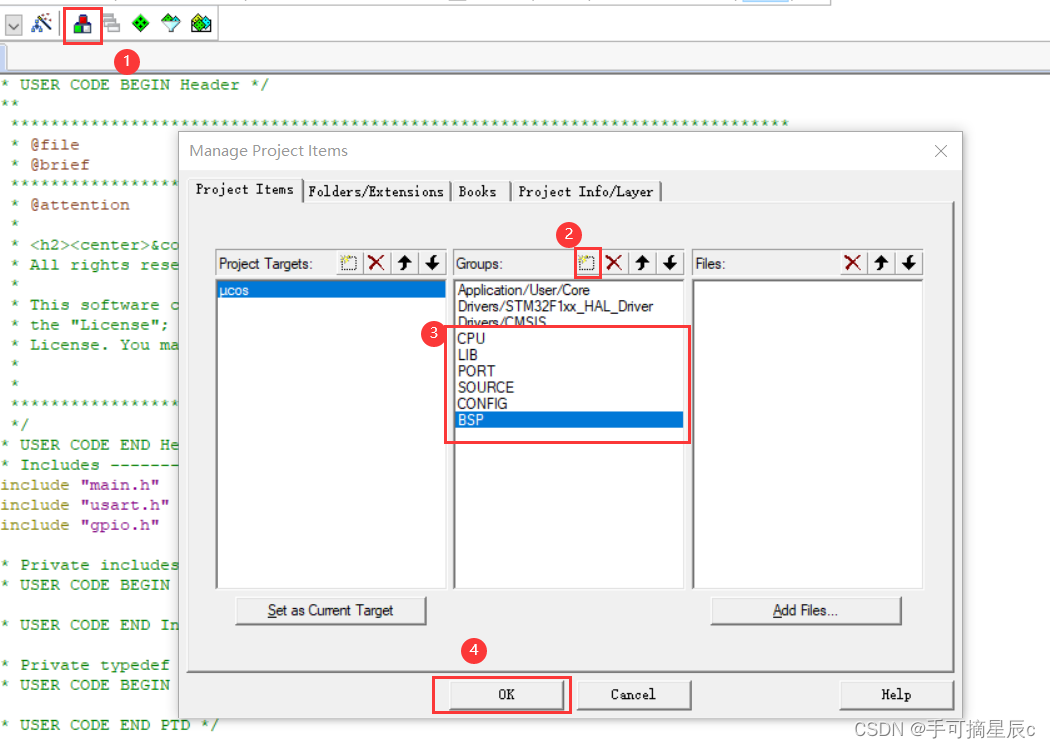This screenshot has height=748, width=1050.
Task: Click the Target Options magic wand icon
Action: click(x=42, y=24)
